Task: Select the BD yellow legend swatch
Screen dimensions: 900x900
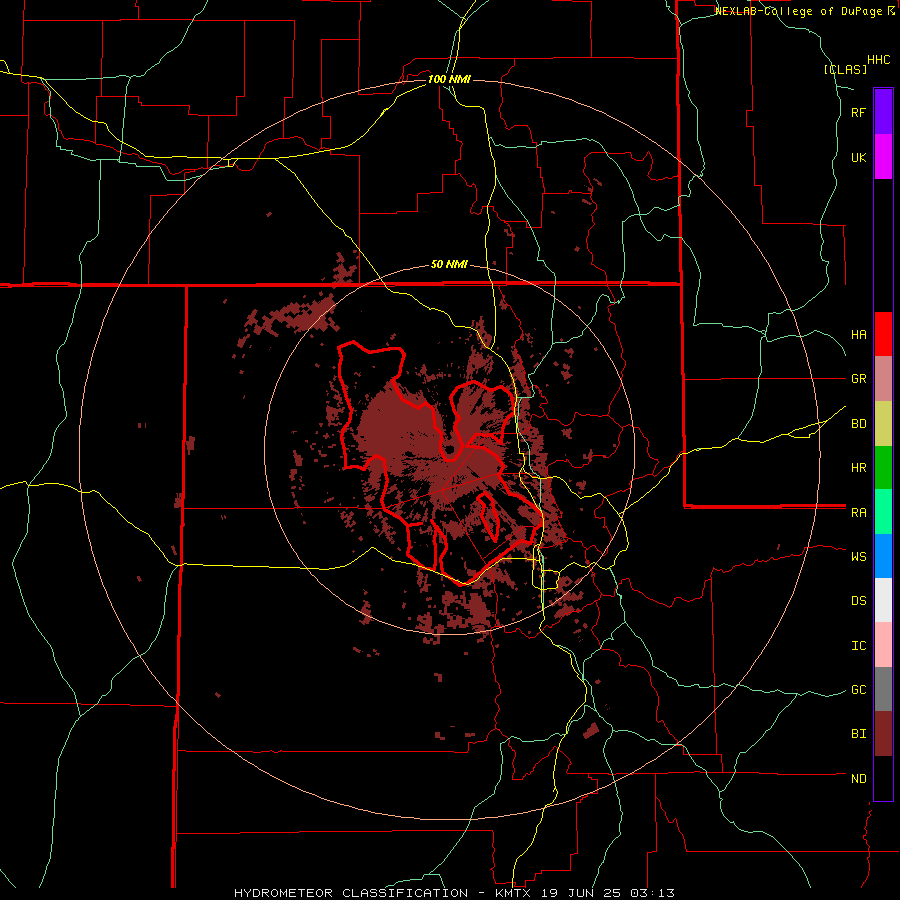Action: coord(883,423)
